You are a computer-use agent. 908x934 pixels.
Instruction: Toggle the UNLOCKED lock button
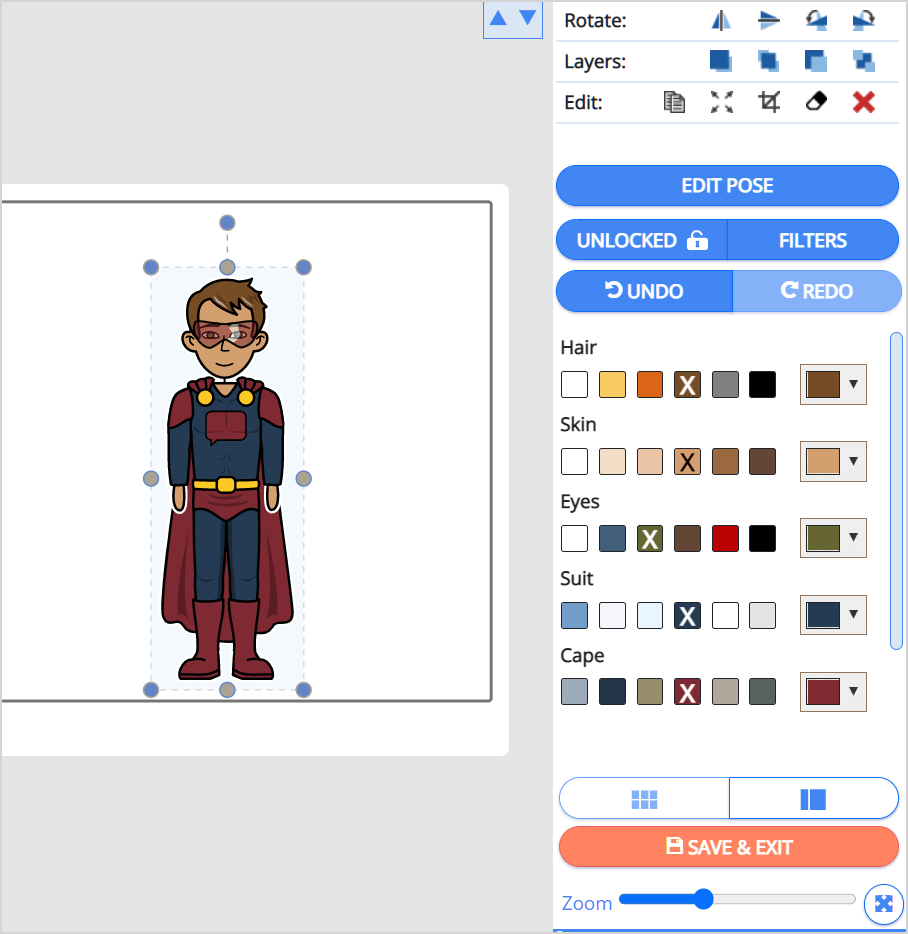coord(642,240)
